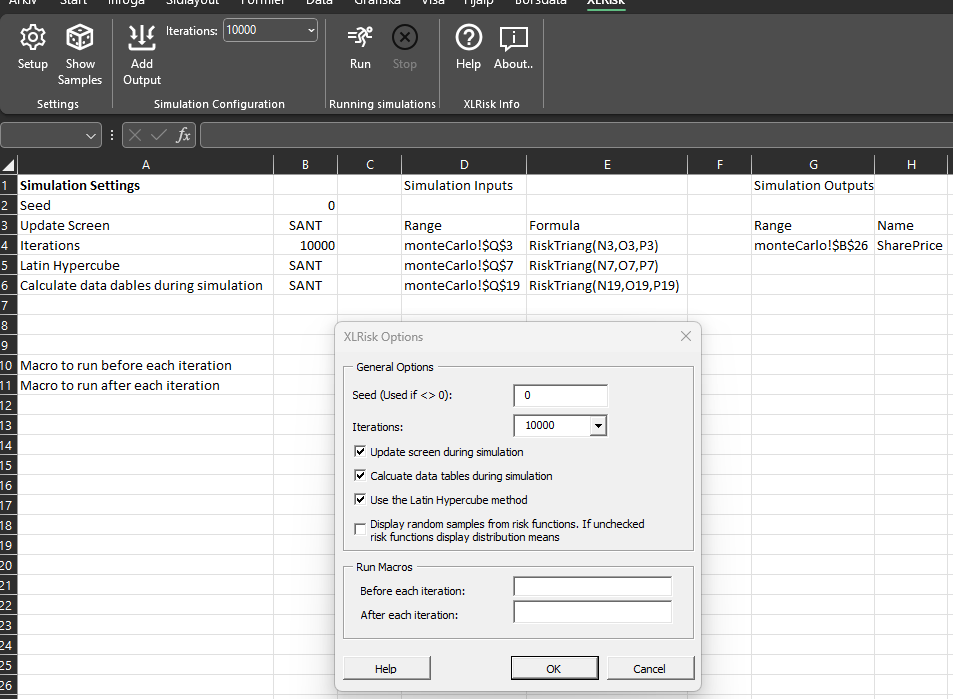This screenshot has width=953, height=699.
Task: Open the XLRisk Setup gear icon
Action: [x=32, y=38]
